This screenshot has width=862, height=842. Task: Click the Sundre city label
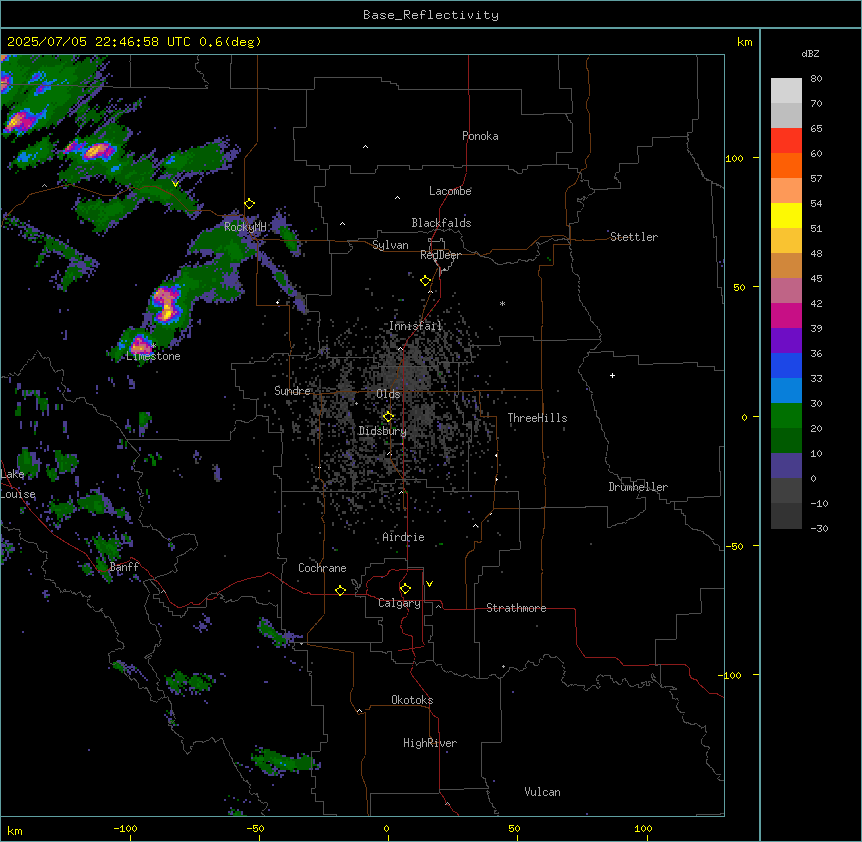292,391
